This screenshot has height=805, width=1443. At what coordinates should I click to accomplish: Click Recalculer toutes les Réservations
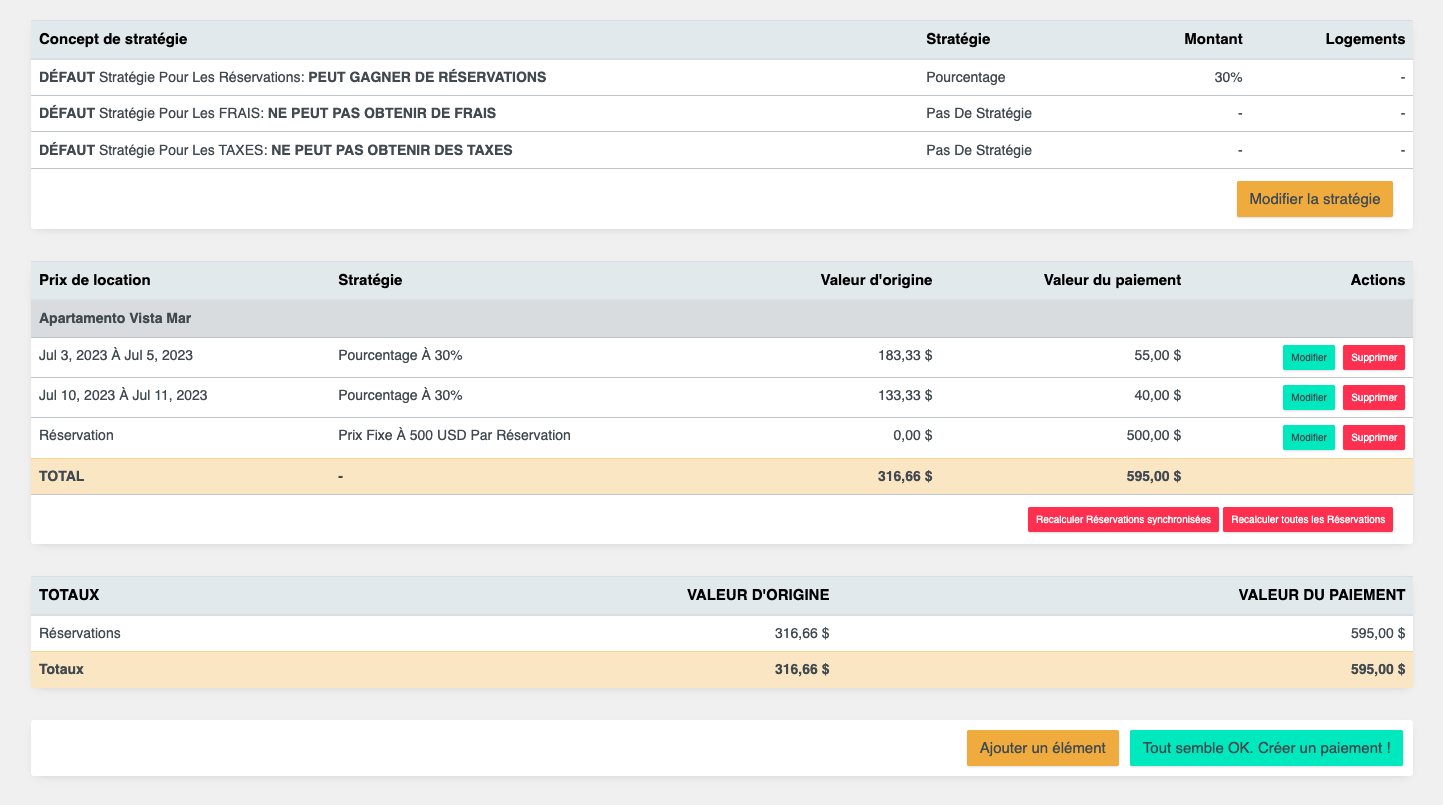click(1308, 519)
